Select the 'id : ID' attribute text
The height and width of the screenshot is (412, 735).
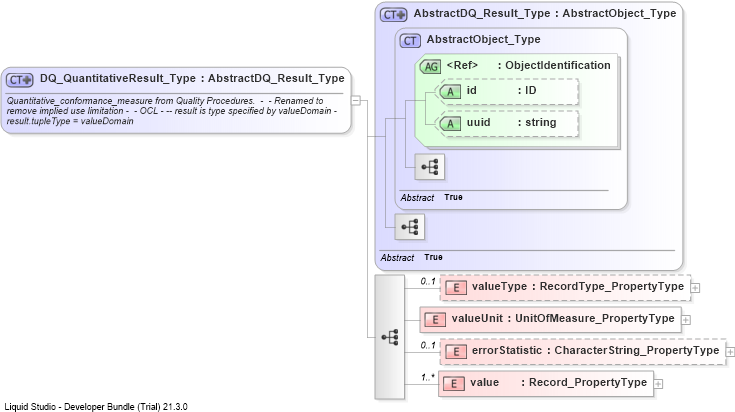point(502,90)
